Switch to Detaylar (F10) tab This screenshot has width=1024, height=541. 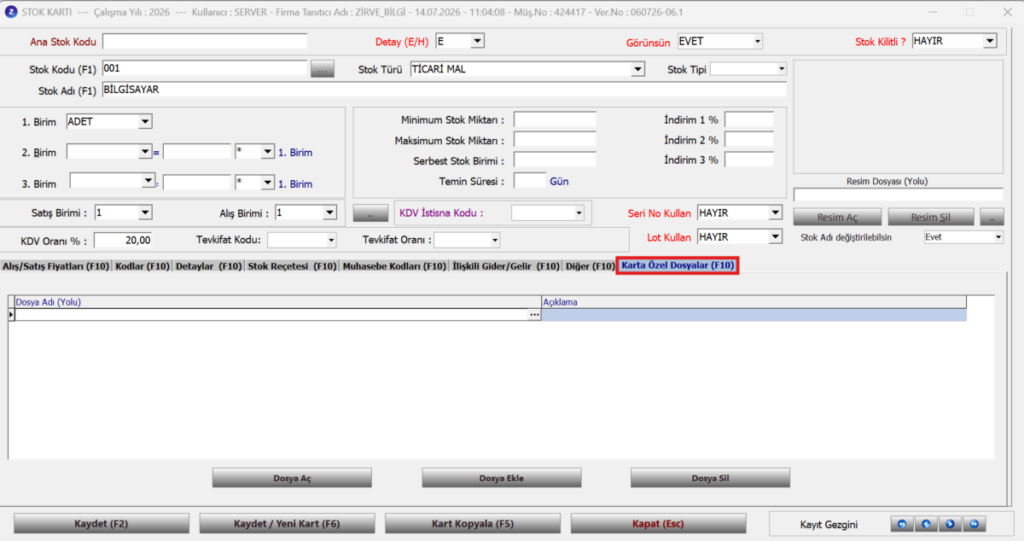coord(208,266)
